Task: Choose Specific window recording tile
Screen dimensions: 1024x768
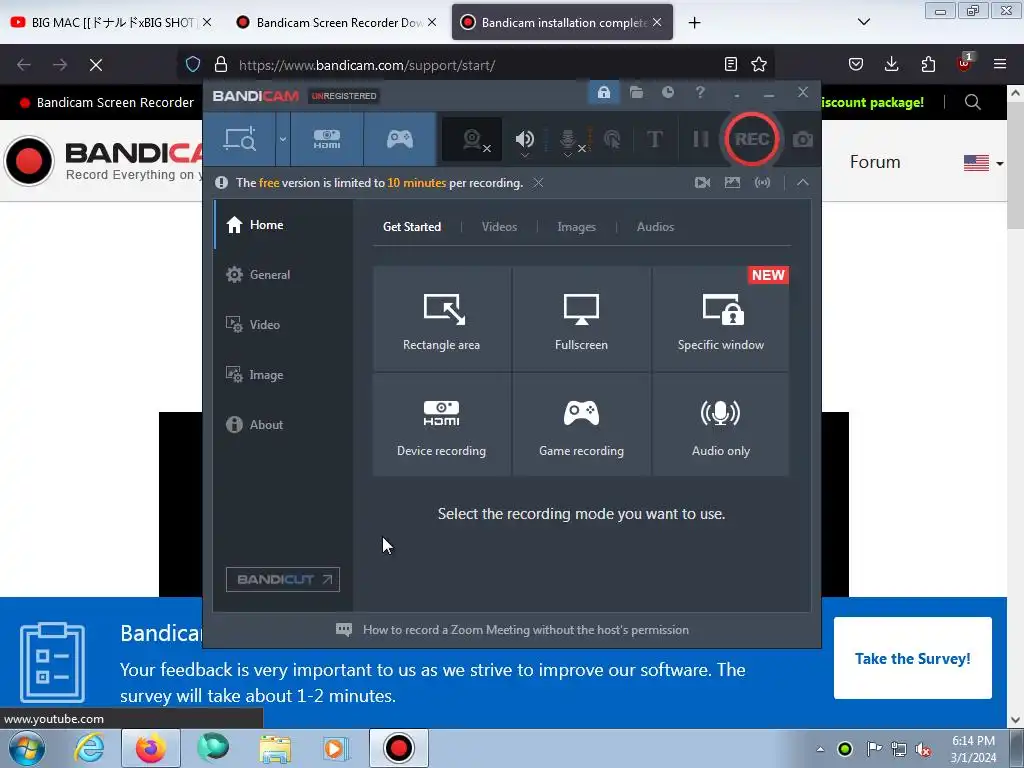Action: [x=720, y=319]
